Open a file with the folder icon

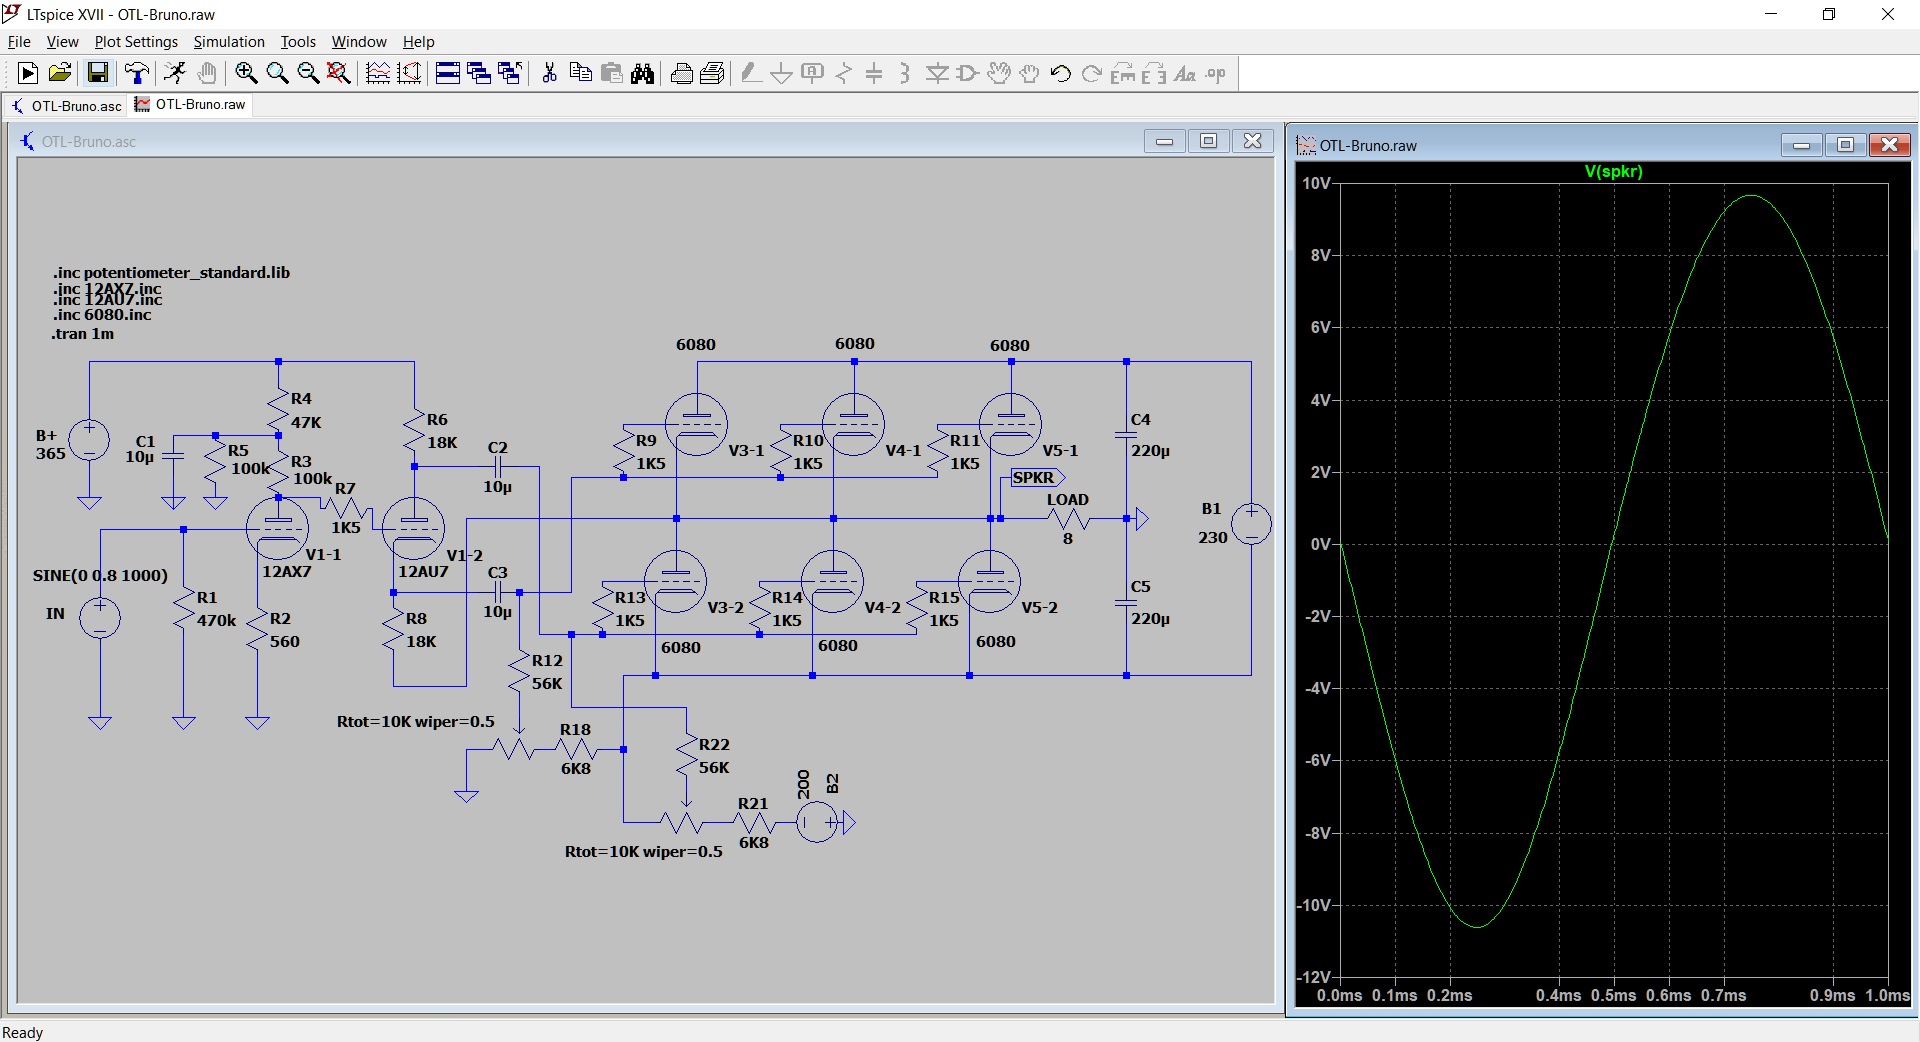click(60, 73)
